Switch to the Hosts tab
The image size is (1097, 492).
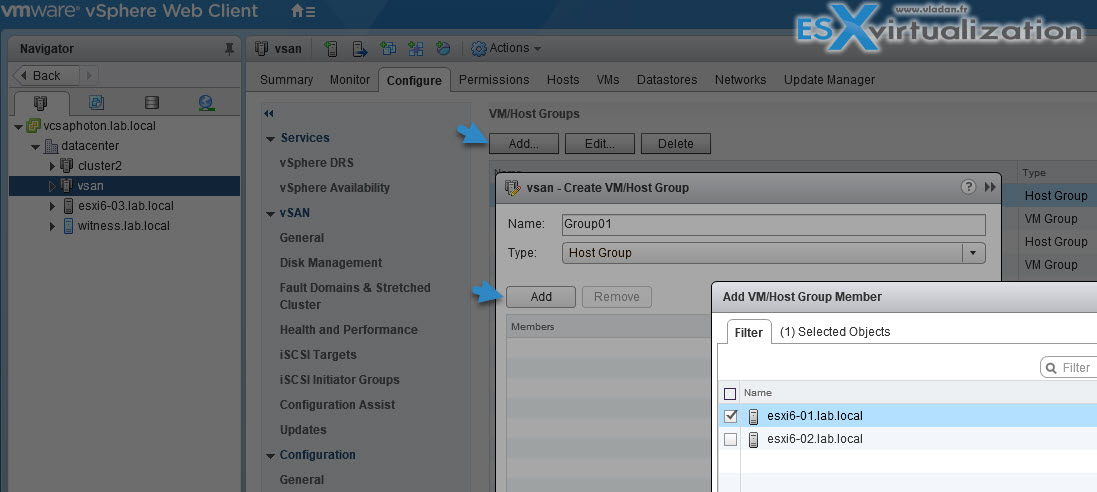(x=563, y=80)
